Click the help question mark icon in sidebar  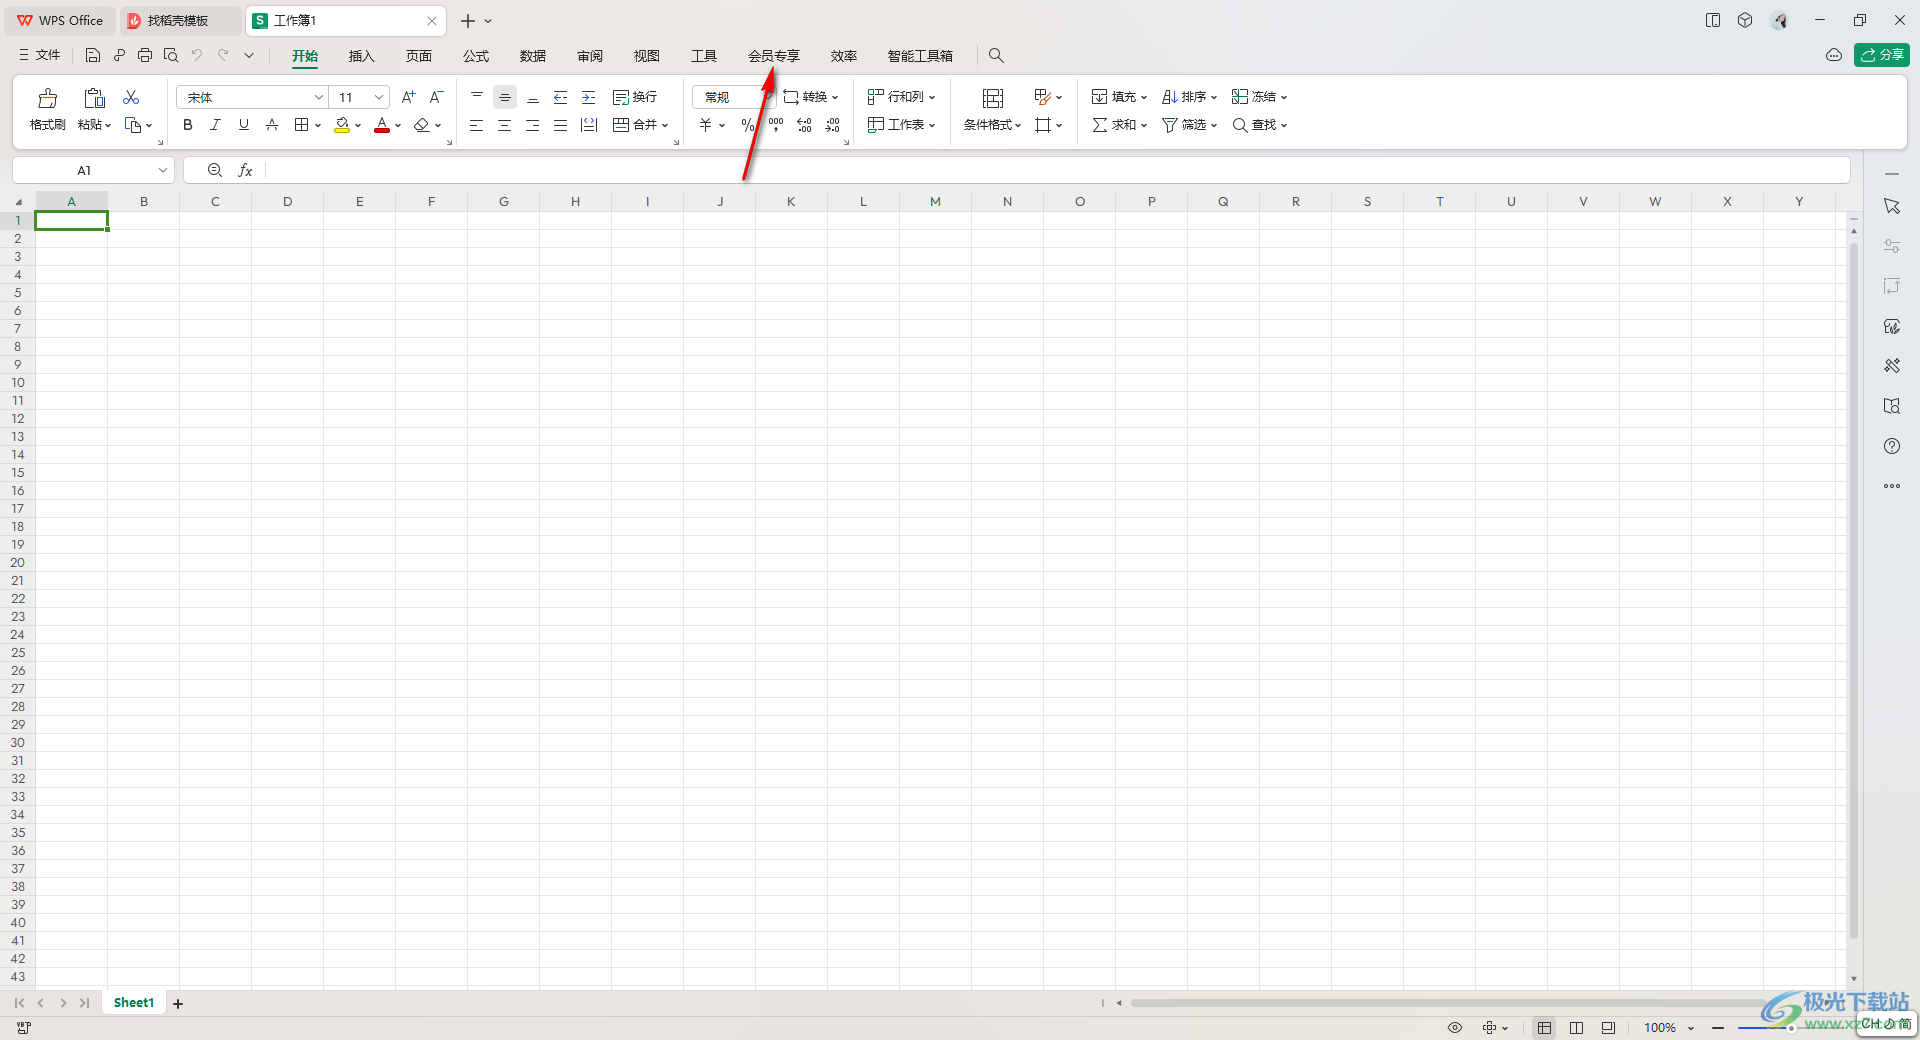[1892, 446]
